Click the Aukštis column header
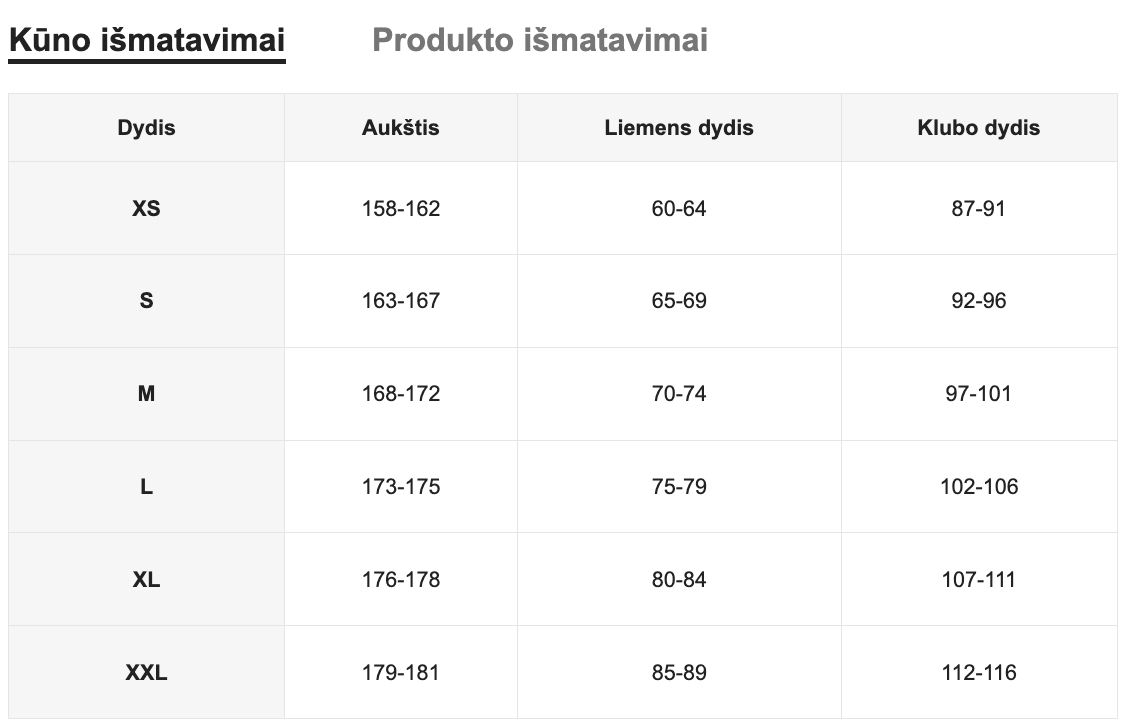 click(x=400, y=128)
